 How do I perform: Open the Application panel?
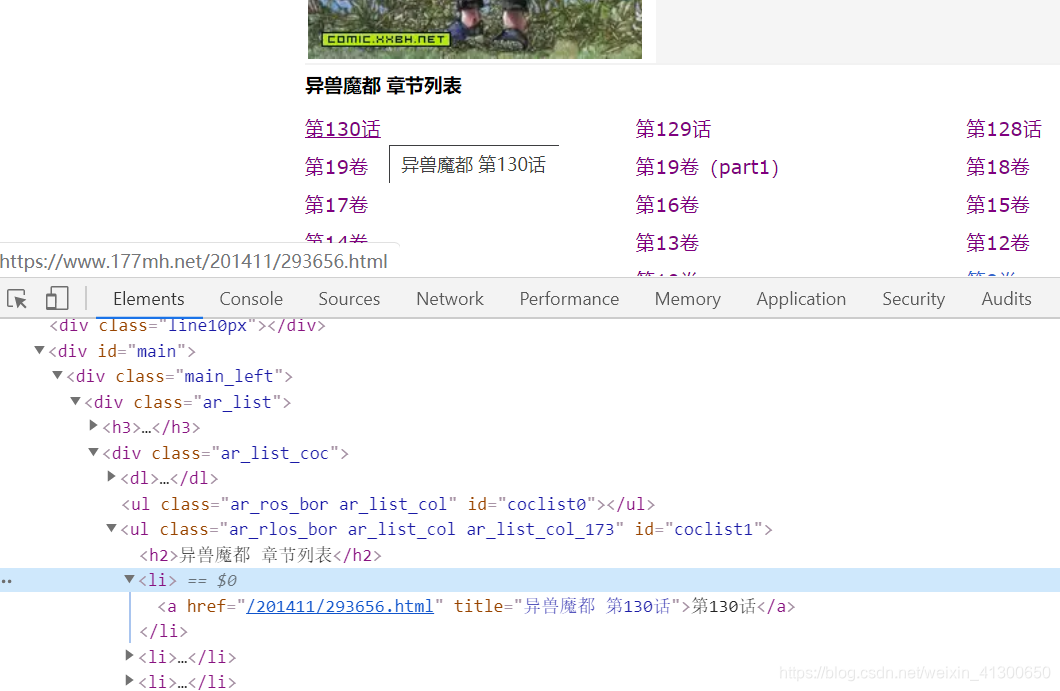pyautogui.click(x=801, y=298)
